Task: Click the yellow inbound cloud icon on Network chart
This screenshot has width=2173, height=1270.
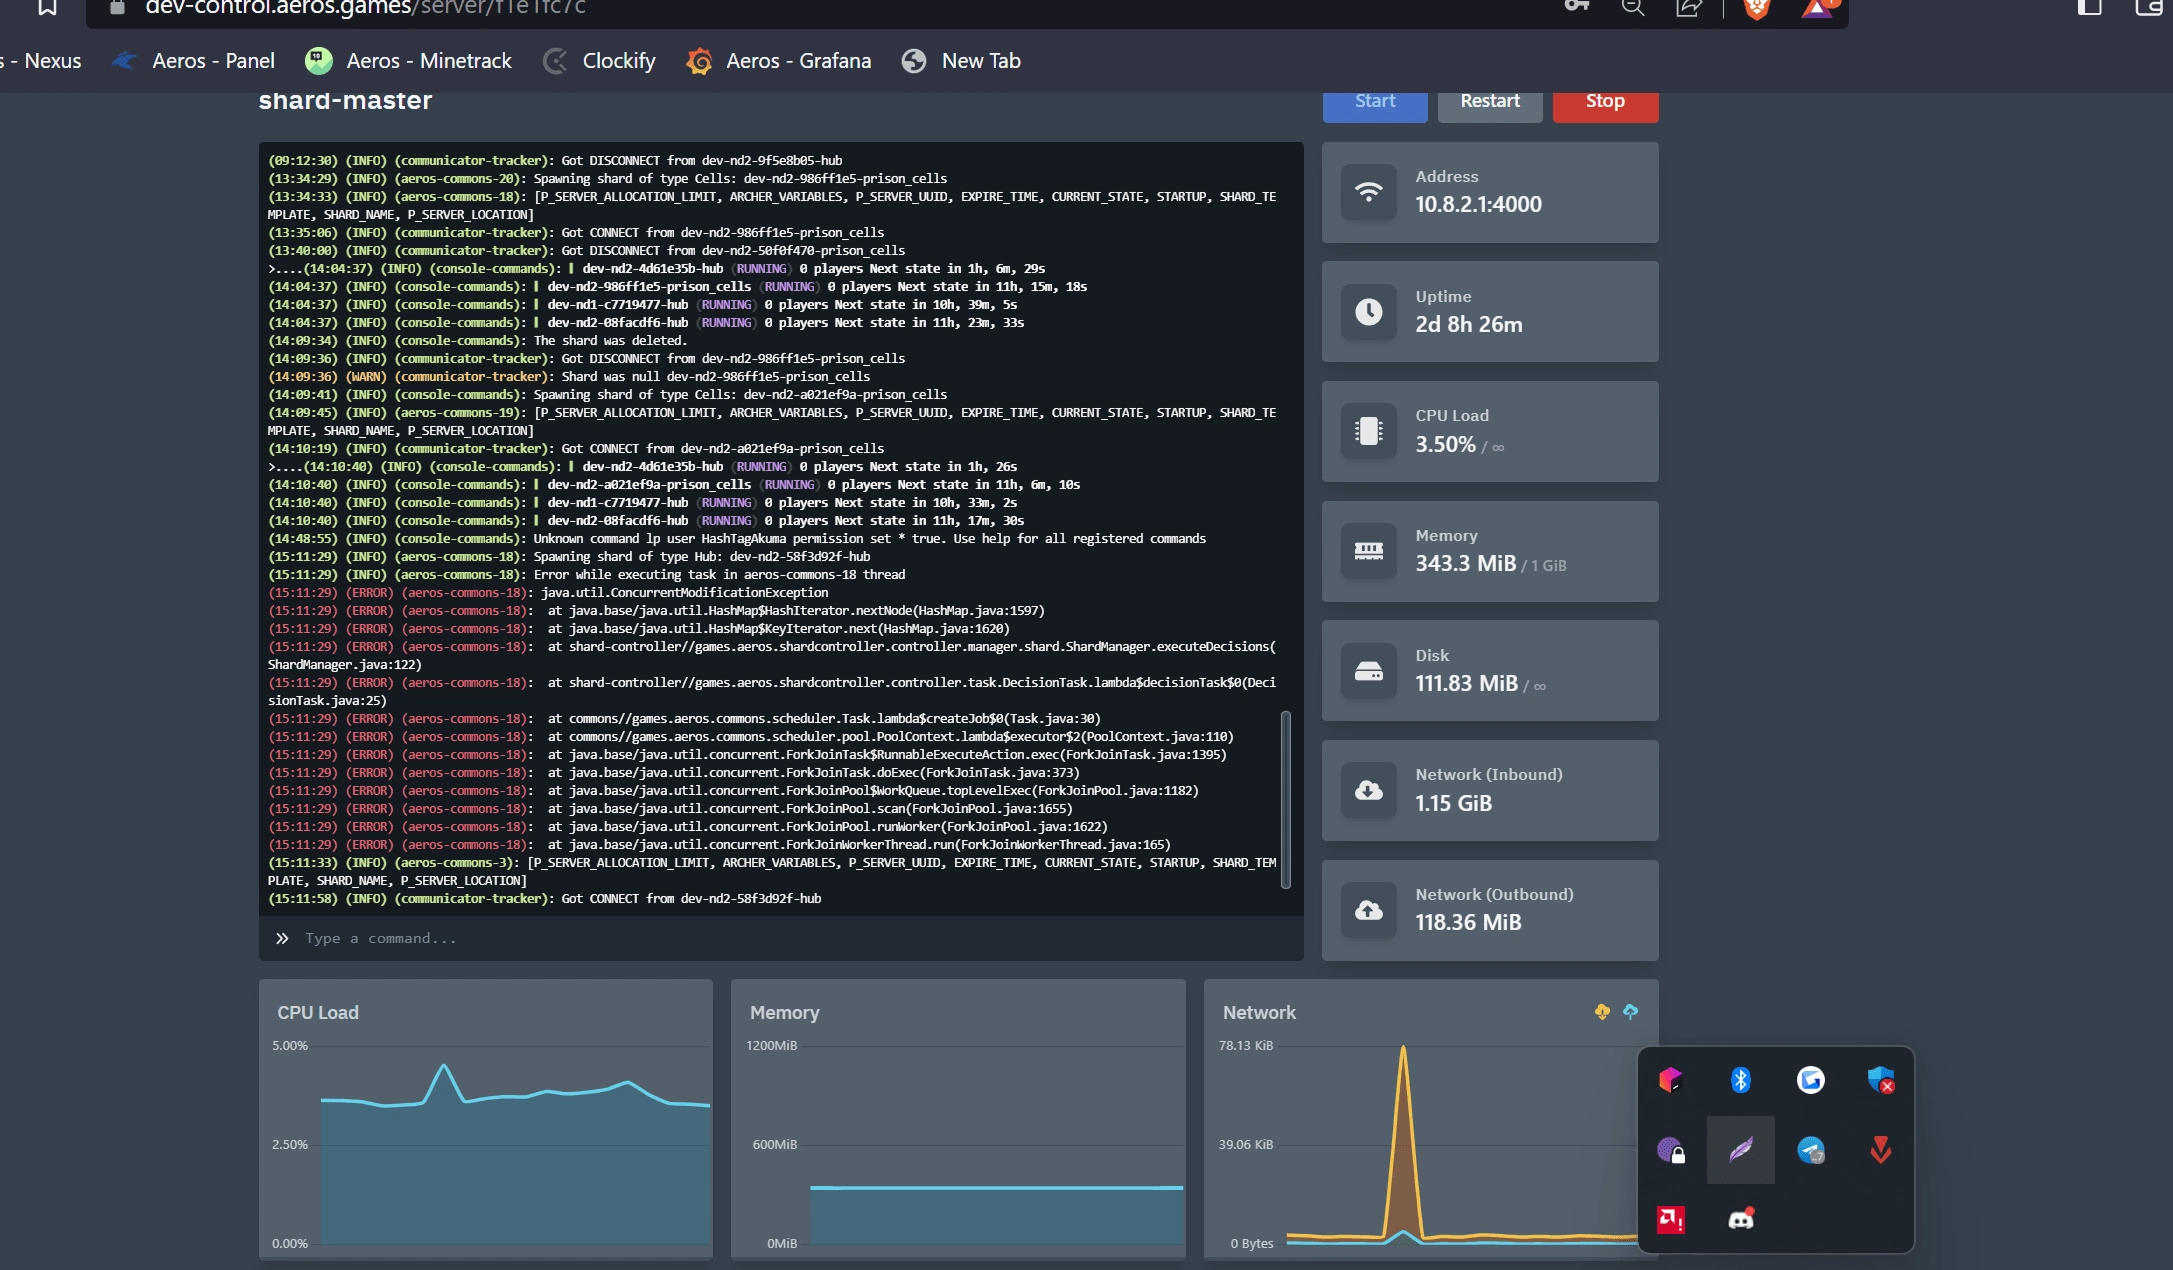Action: [1602, 1012]
